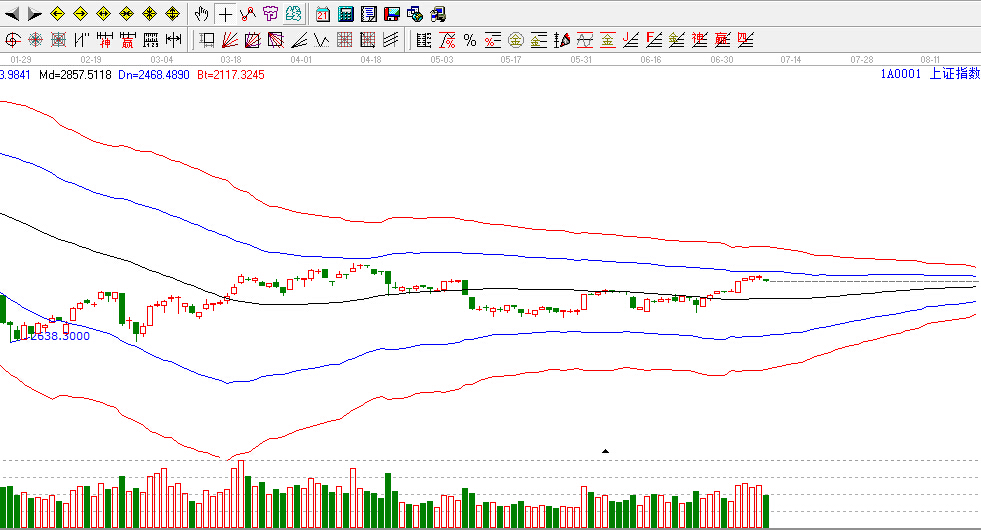
Task: Click the yellow diamond four-way arrow icon
Action: click(172, 14)
